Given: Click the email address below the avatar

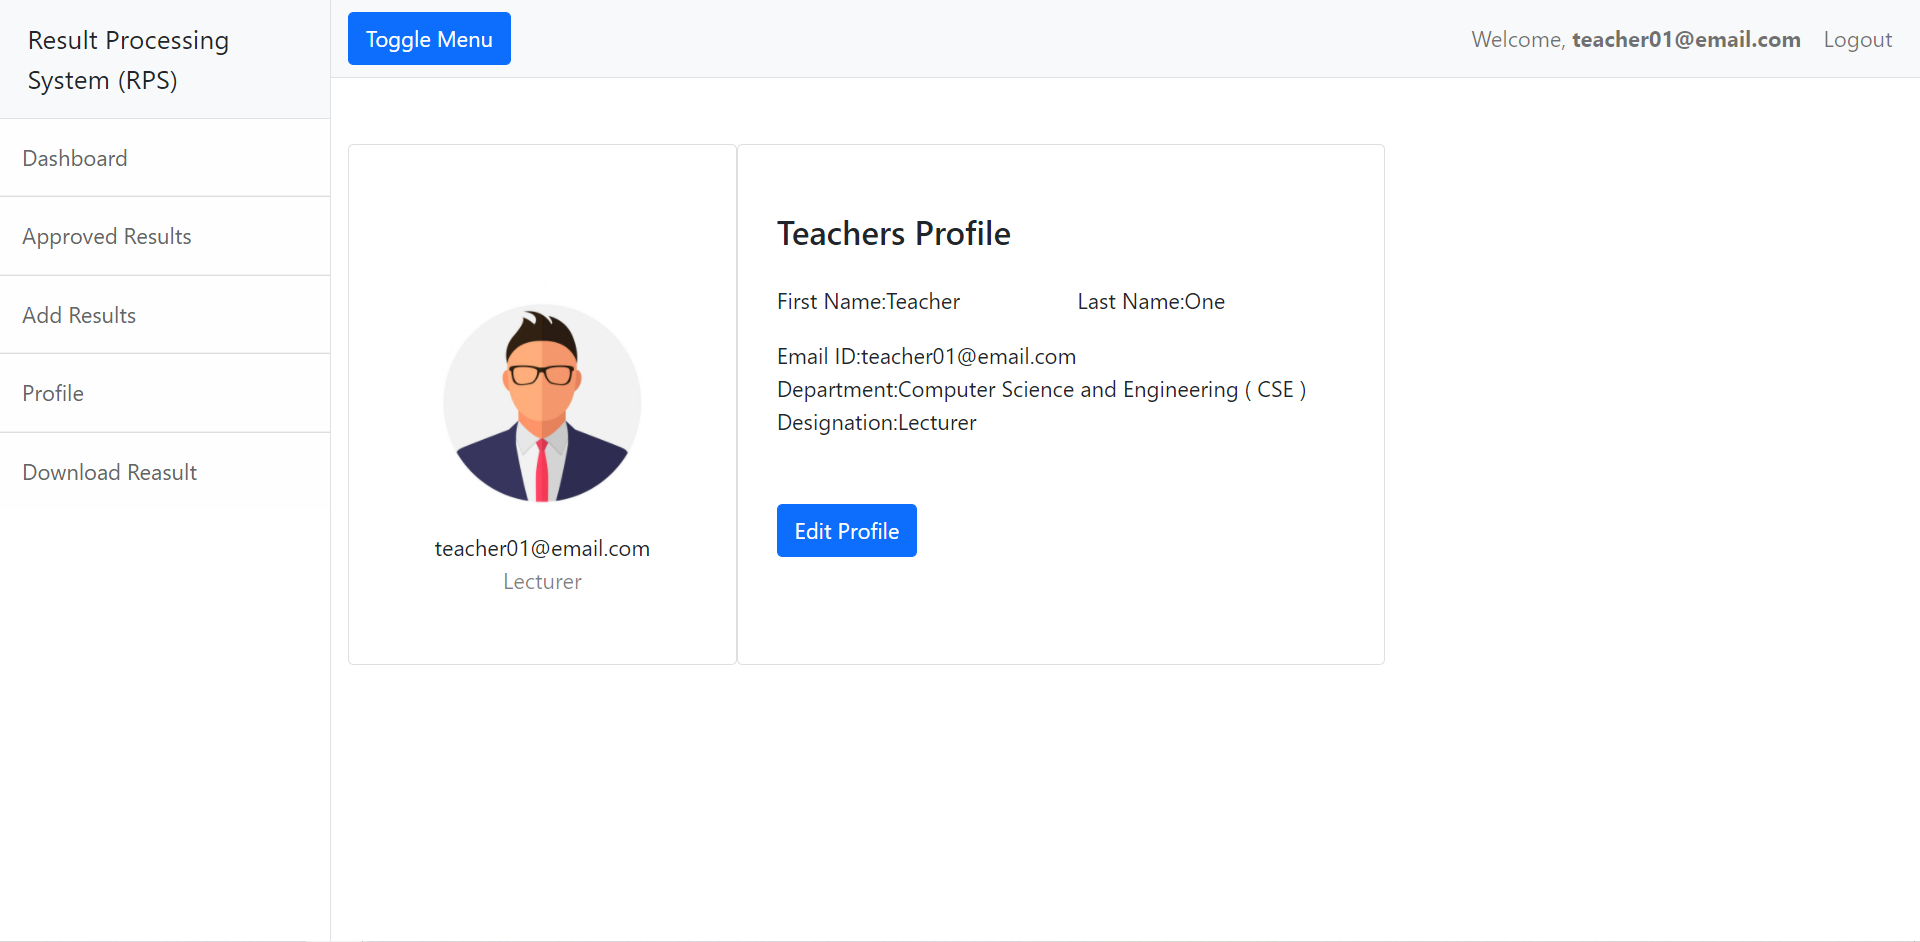Looking at the screenshot, I should point(542,549).
